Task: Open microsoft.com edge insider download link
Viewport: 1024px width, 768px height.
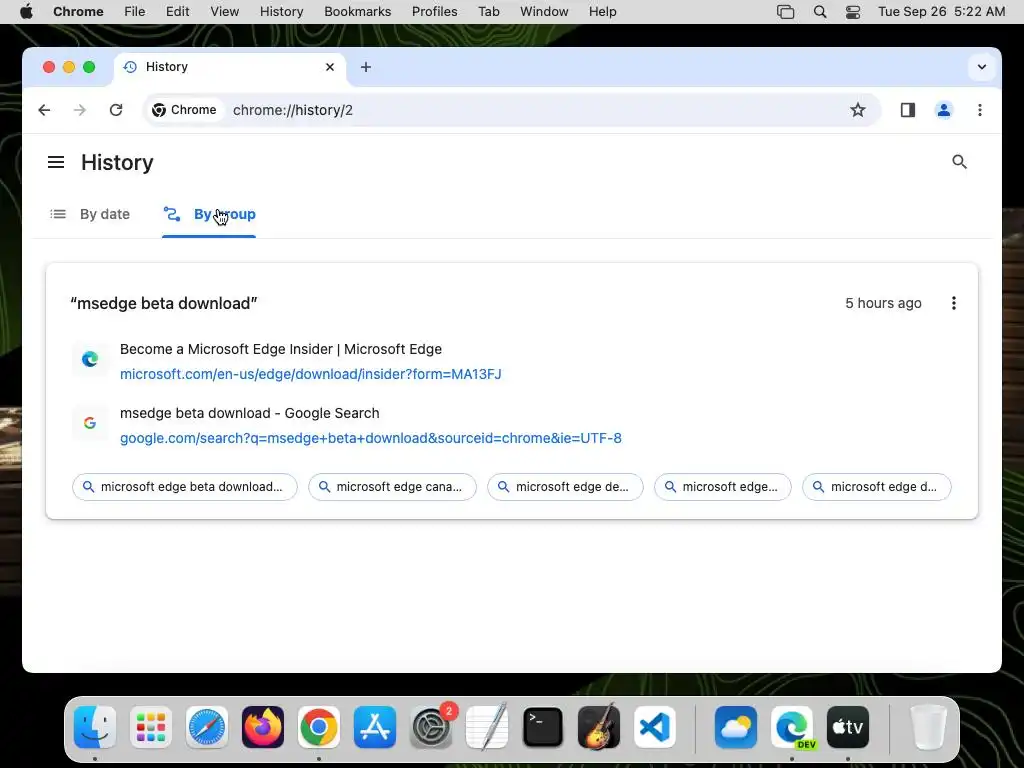Action: coord(311,374)
